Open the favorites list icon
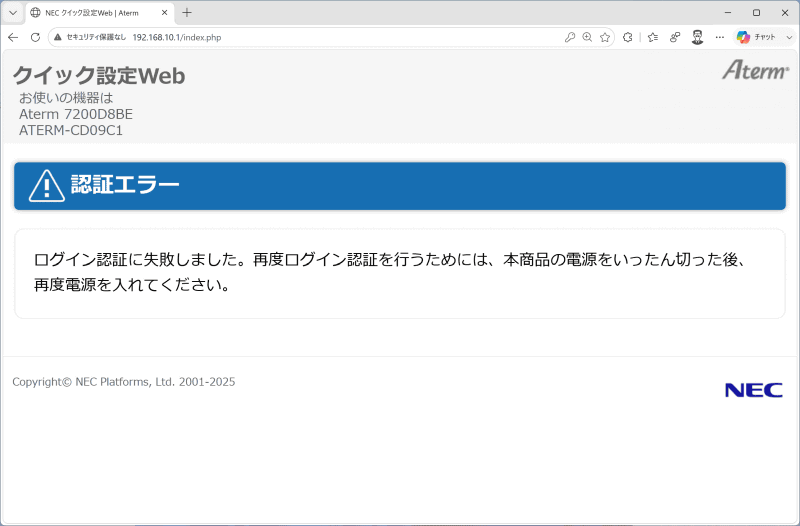The height and width of the screenshot is (526, 800). pyautogui.click(x=653, y=37)
